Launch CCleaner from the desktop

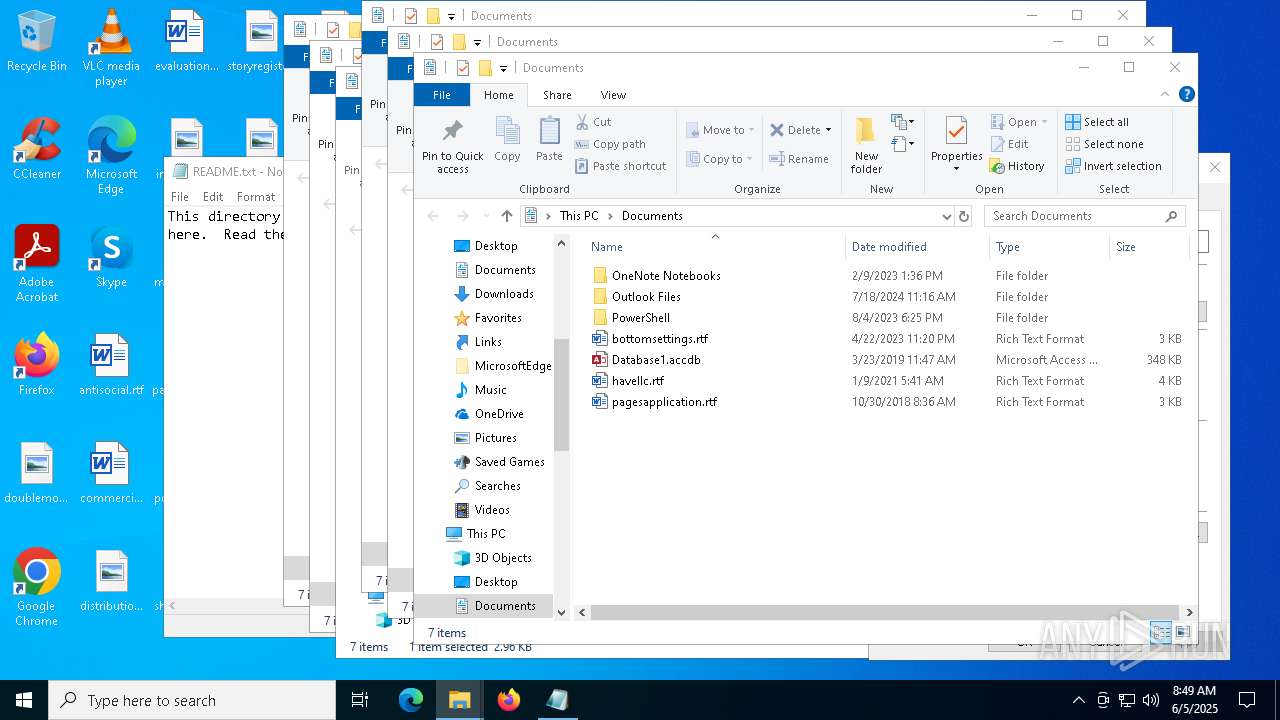tap(36, 149)
